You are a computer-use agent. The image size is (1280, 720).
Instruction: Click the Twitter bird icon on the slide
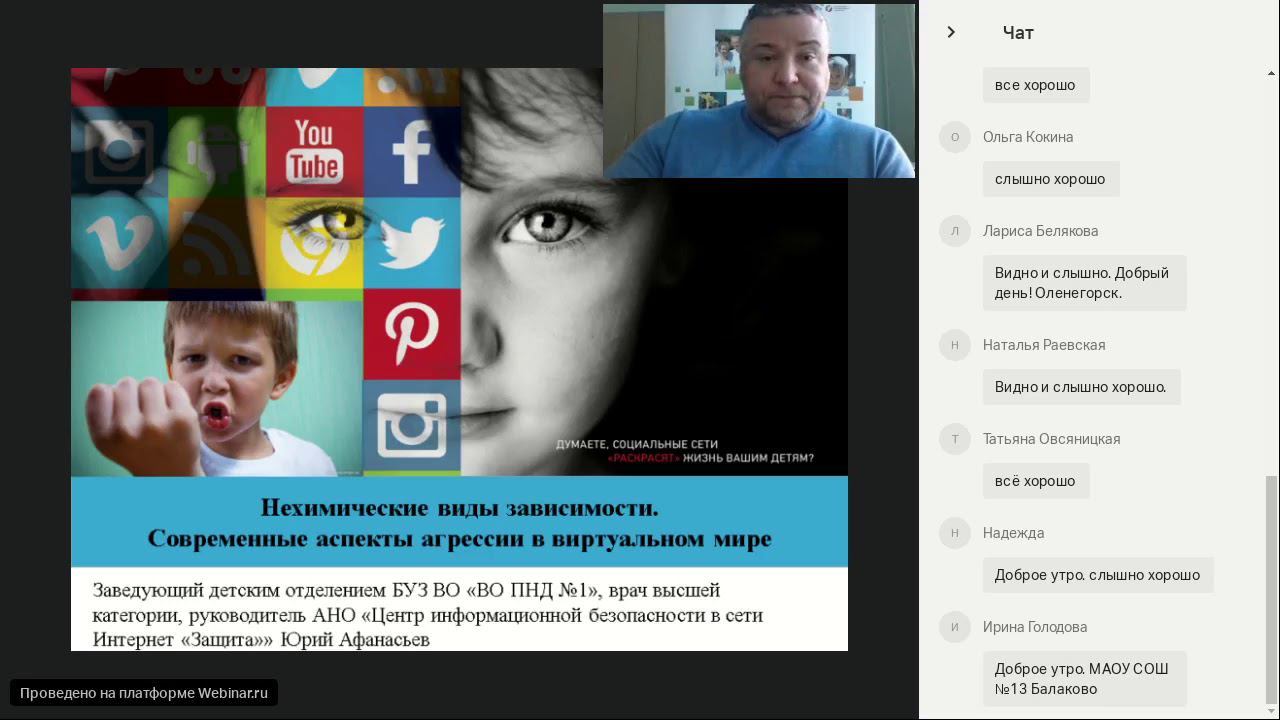point(412,243)
